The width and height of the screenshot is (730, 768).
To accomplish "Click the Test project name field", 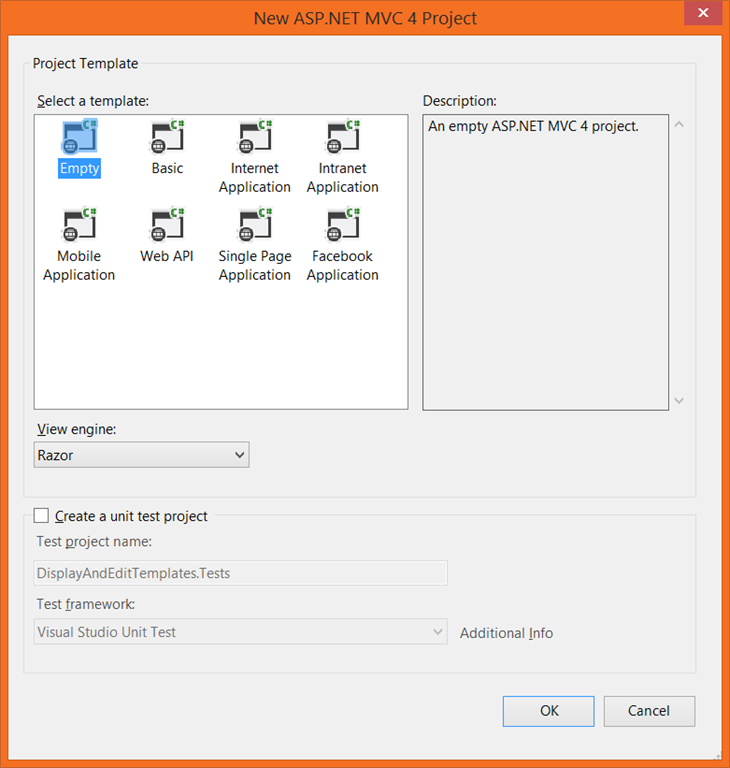I will [x=241, y=573].
